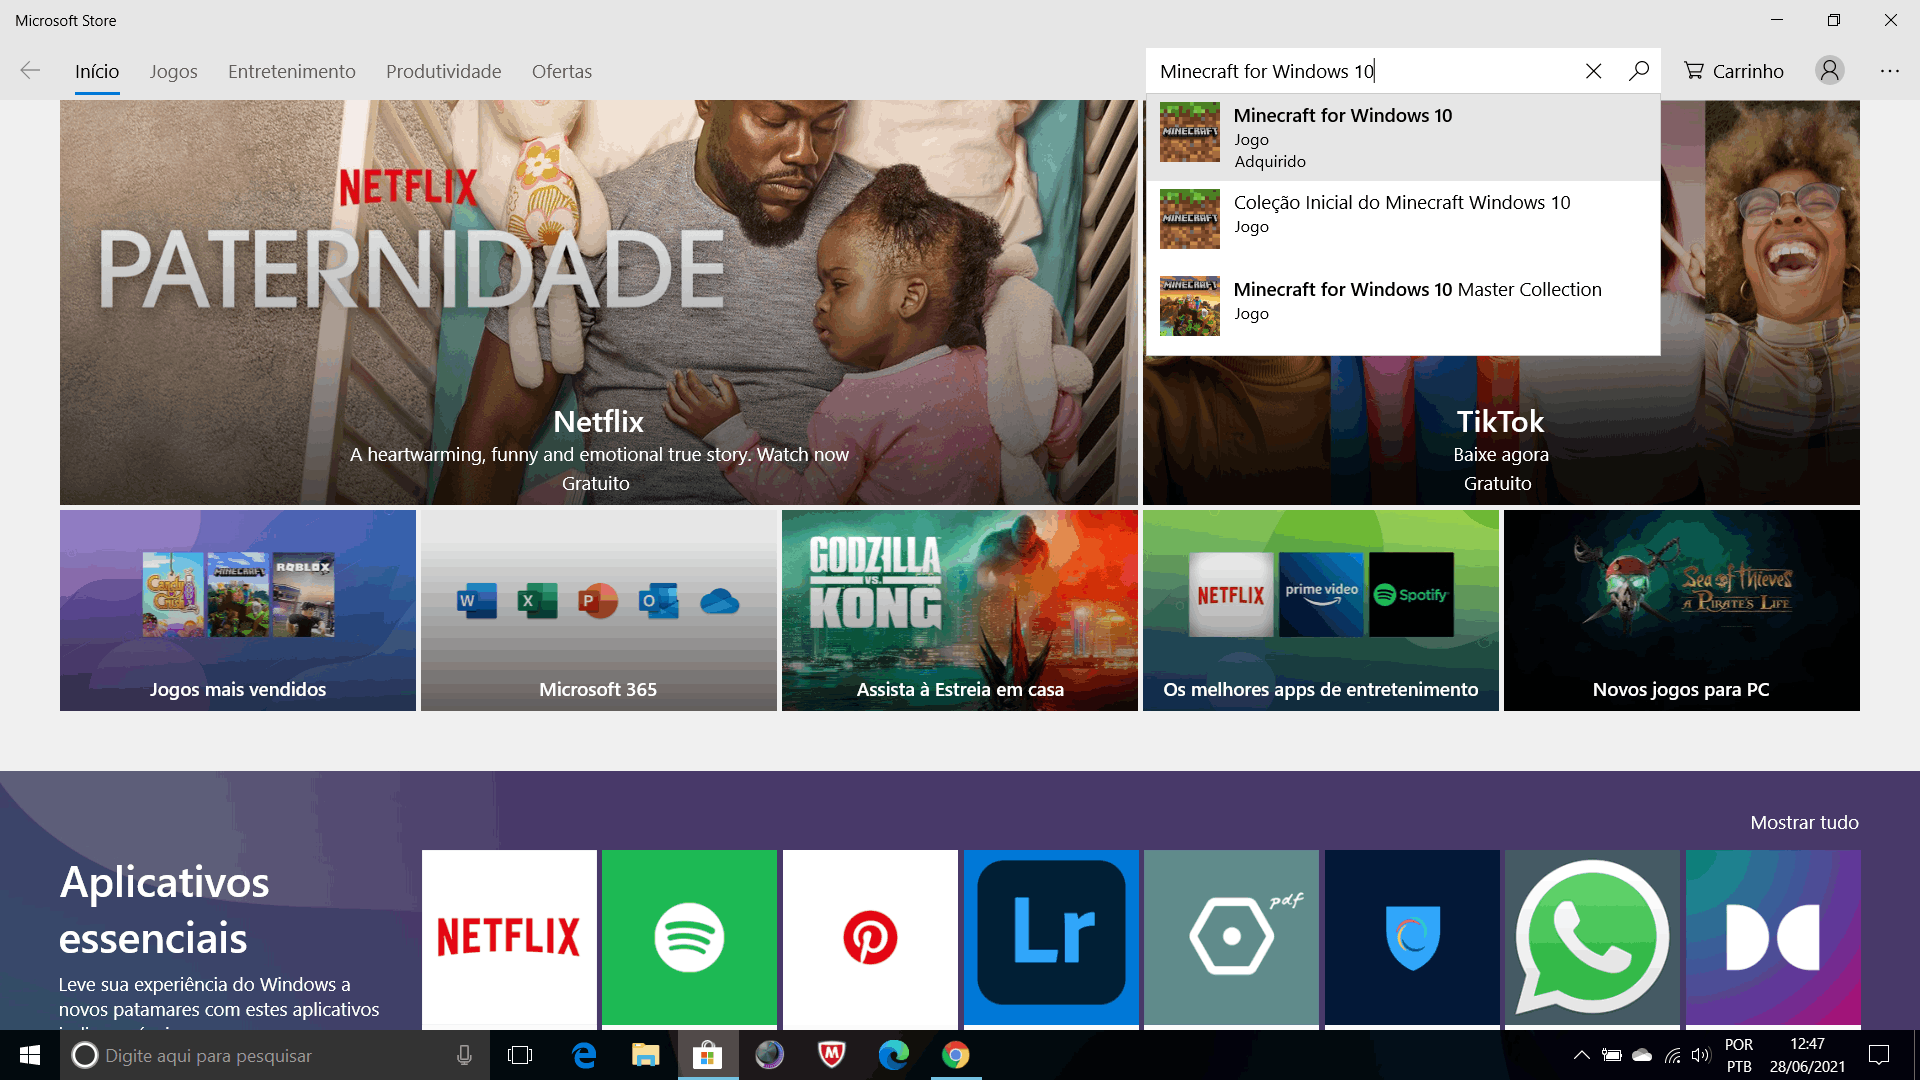The image size is (1920, 1080).
Task: Open the Produtividade tab
Action: tap(444, 71)
